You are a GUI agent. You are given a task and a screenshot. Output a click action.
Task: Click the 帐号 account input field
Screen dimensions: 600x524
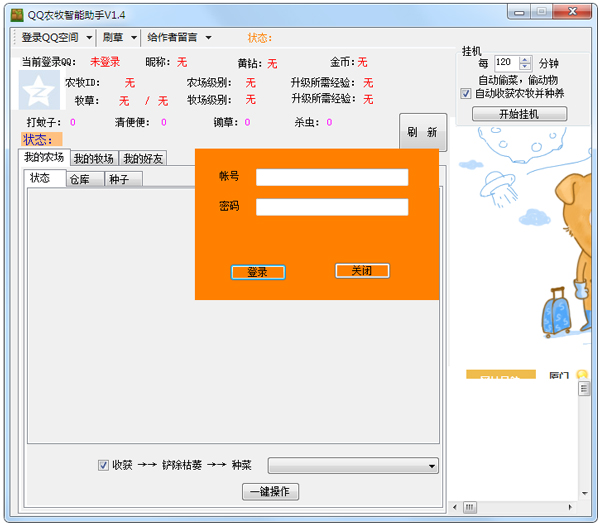tap(332, 177)
